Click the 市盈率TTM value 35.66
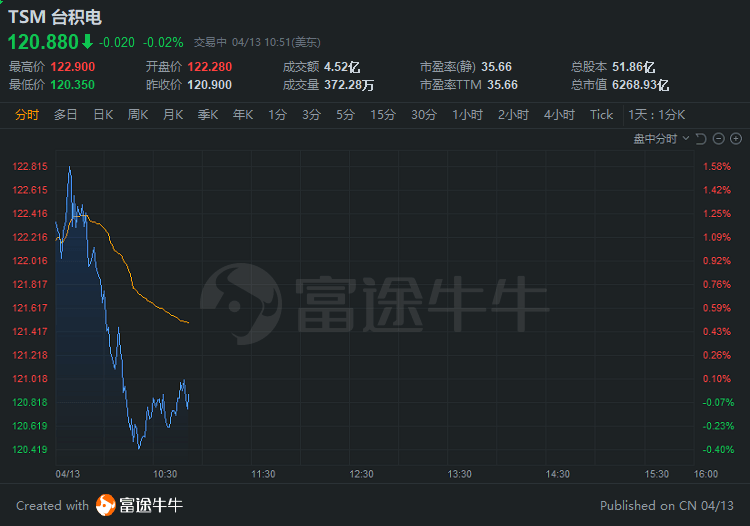Image resolution: width=750 pixels, height=526 pixels. coord(503,85)
